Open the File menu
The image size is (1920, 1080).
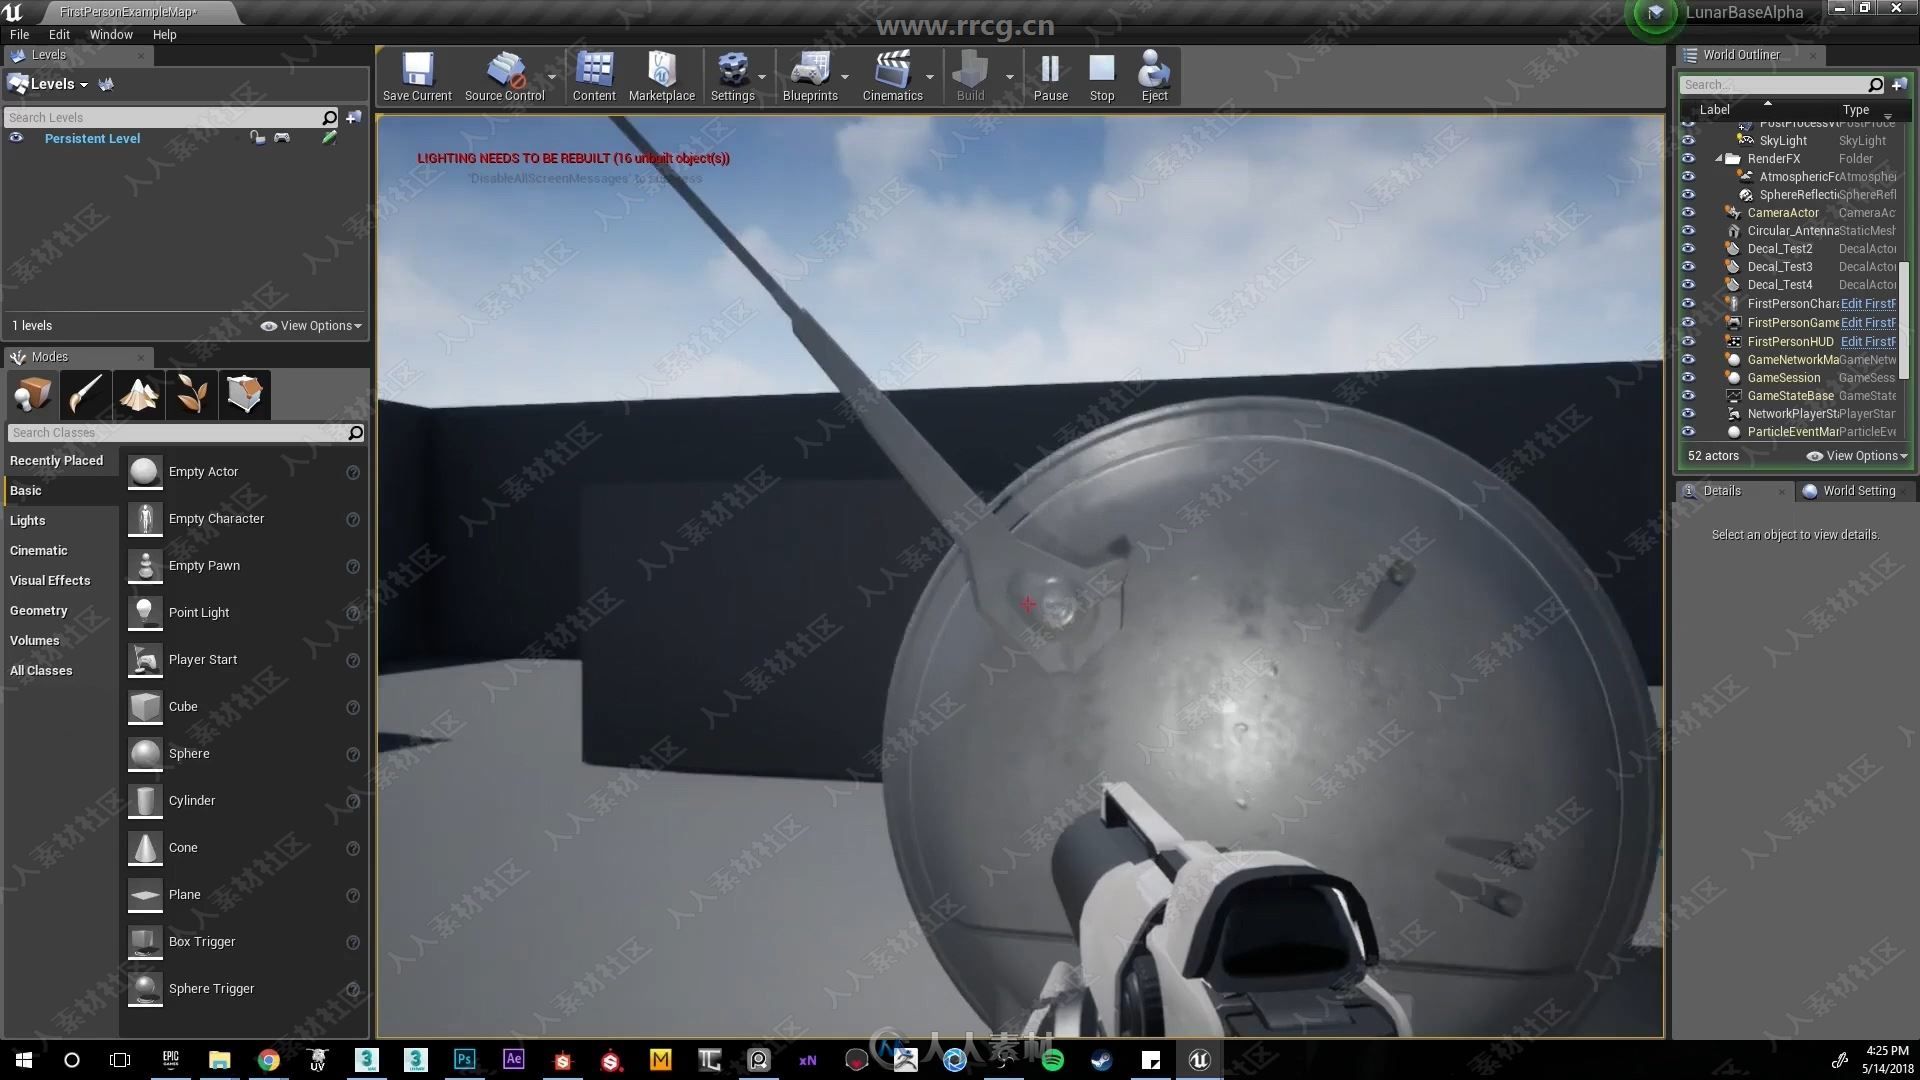[19, 34]
